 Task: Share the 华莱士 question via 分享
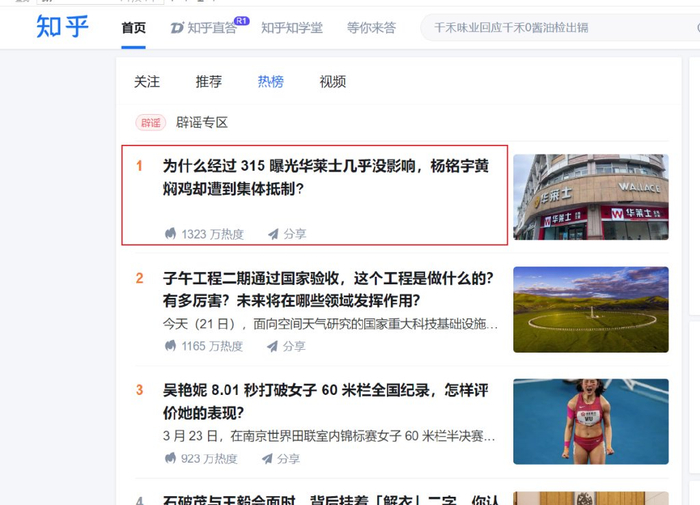click(x=295, y=234)
